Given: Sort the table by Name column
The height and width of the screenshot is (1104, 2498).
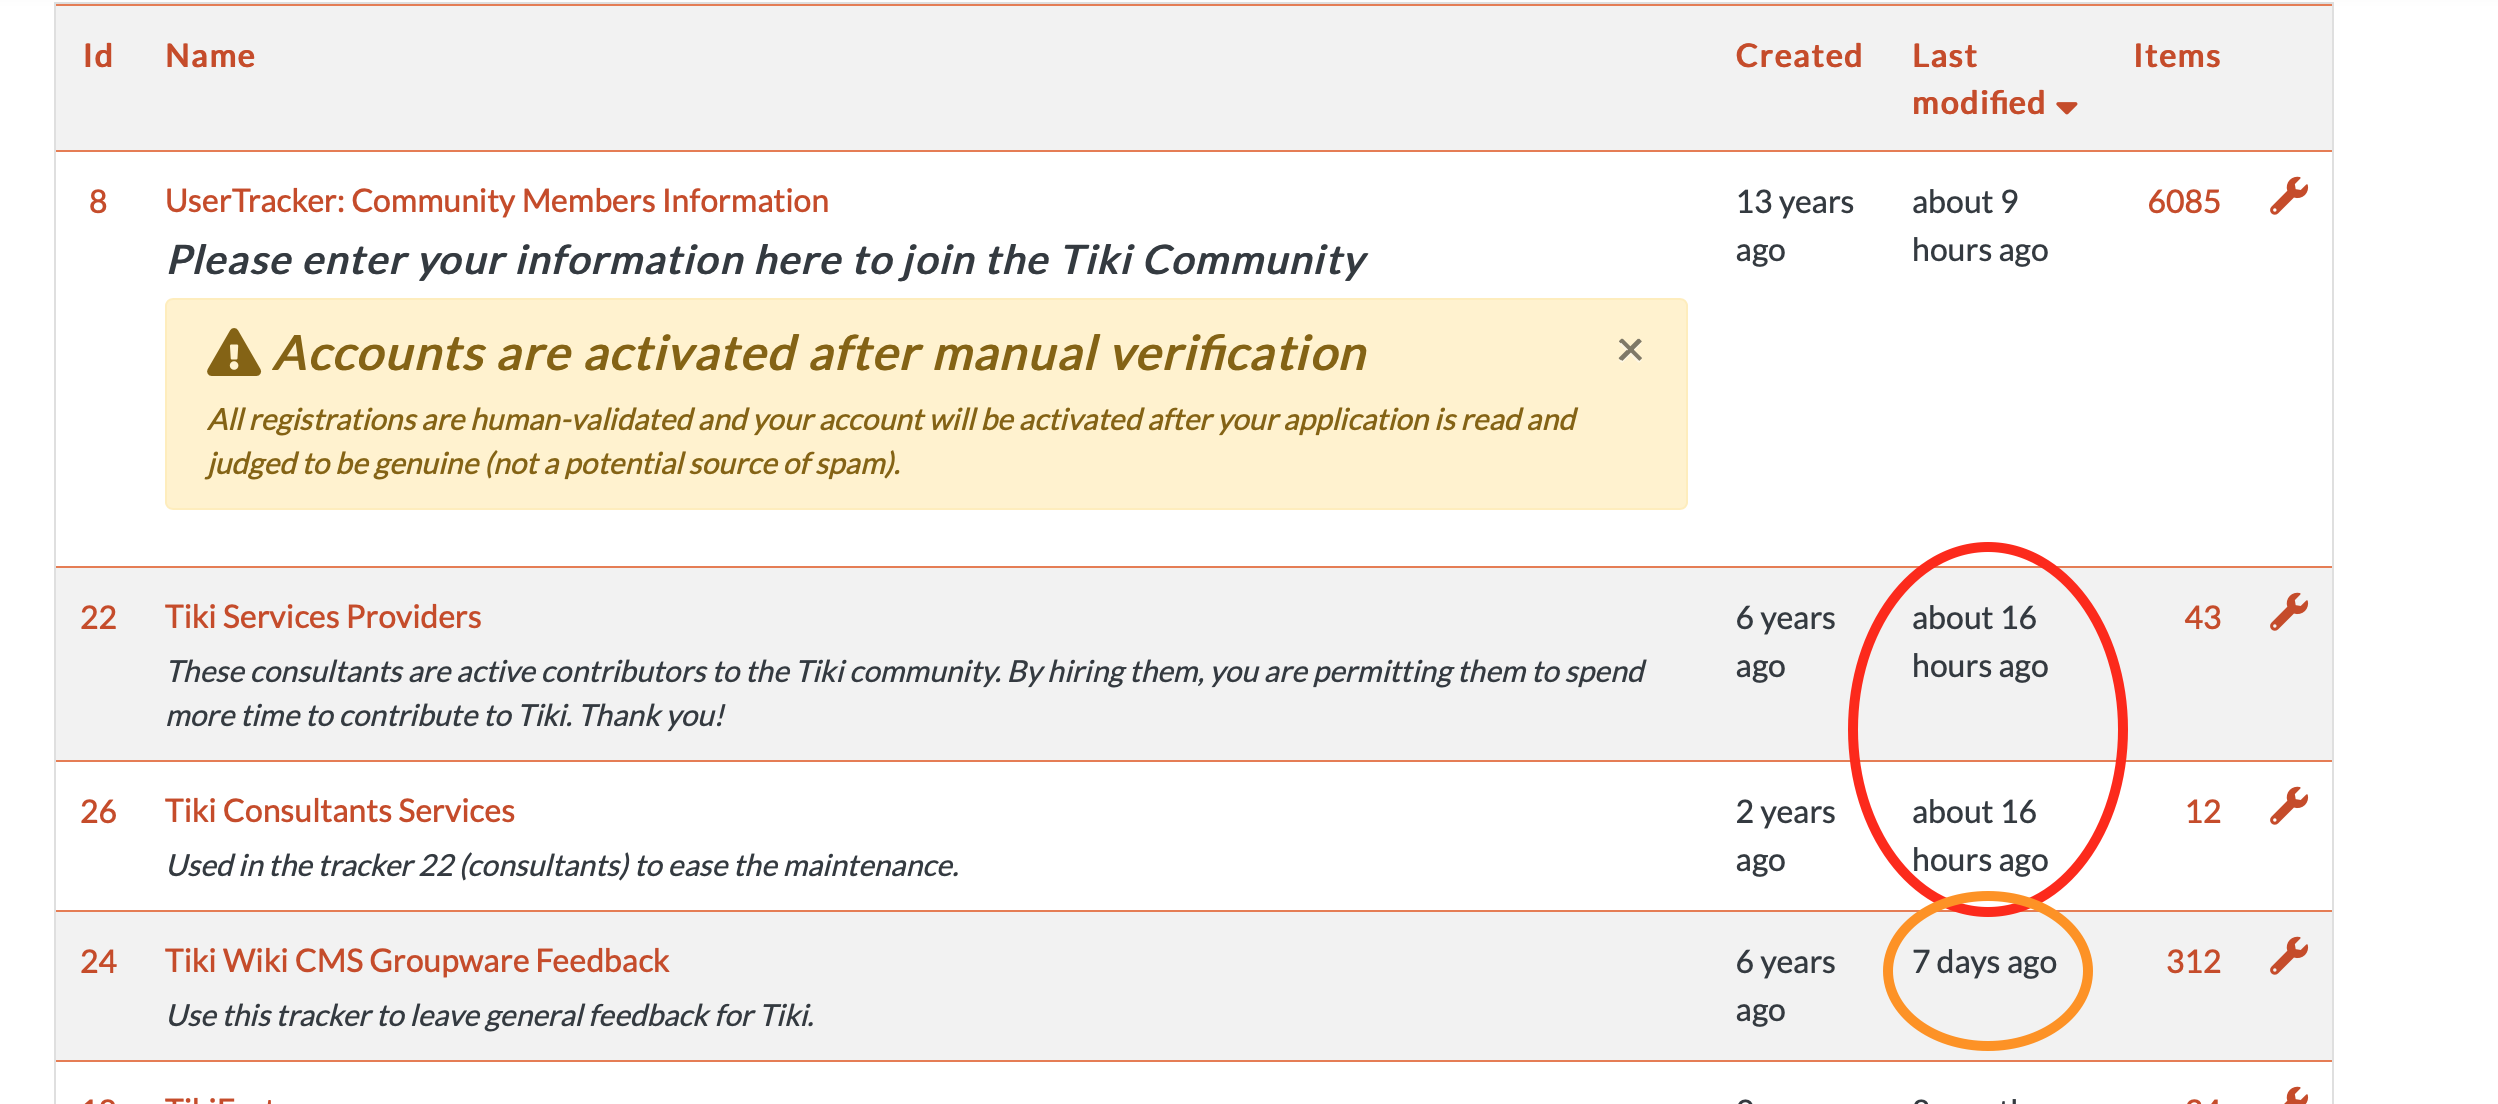Looking at the screenshot, I should (210, 56).
